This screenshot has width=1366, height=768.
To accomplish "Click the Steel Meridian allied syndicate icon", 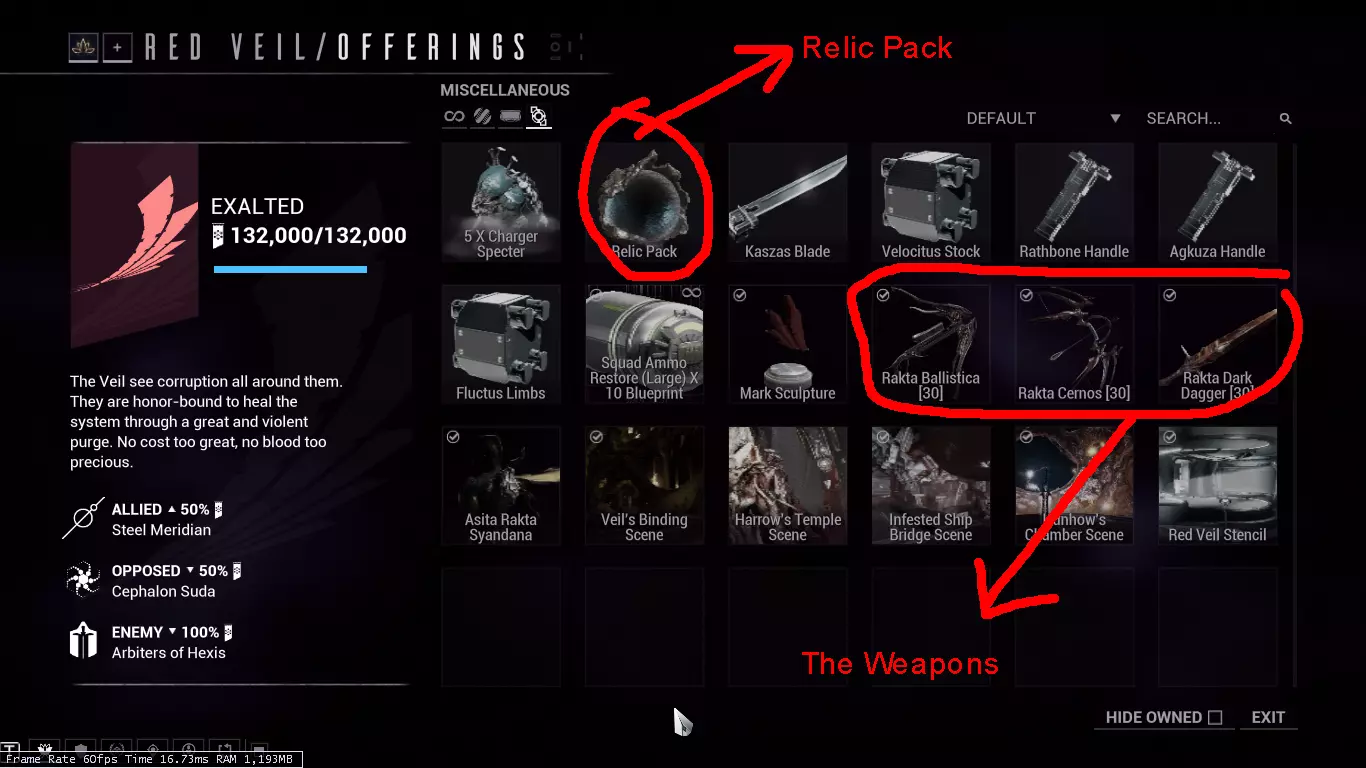I will coord(83,519).
